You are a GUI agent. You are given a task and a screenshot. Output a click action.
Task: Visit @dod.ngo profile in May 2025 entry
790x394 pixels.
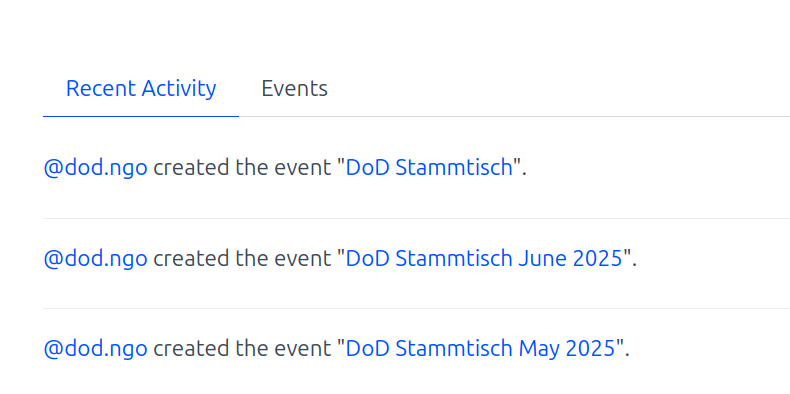coord(96,349)
